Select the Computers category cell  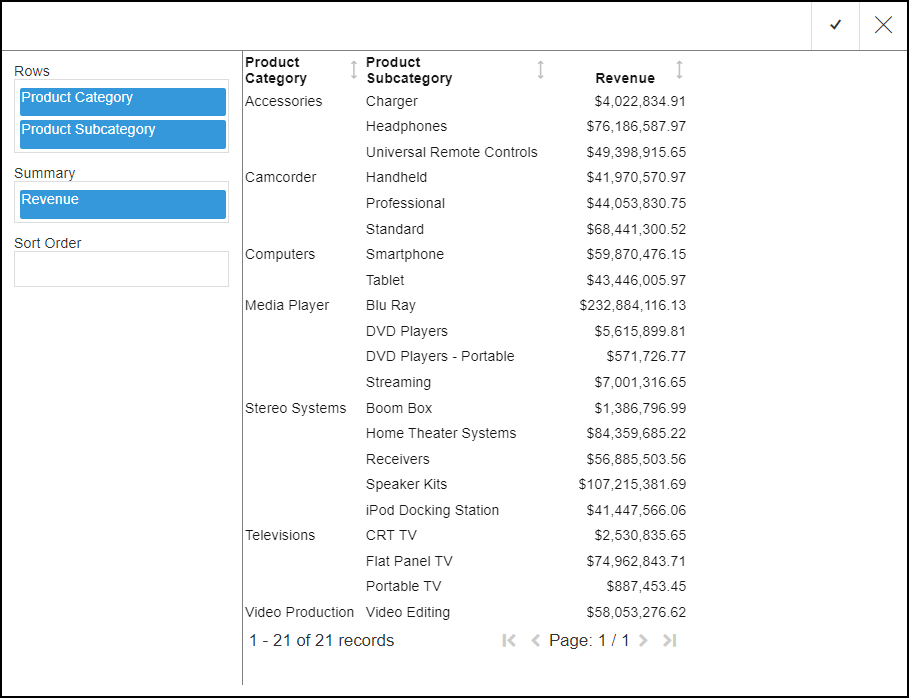[280, 255]
